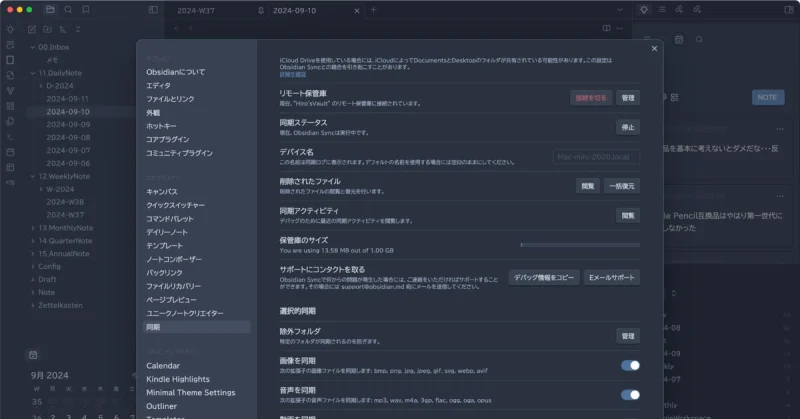Open a new tab with the plus button
Screen dimensions: 800x419
point(373,10)
